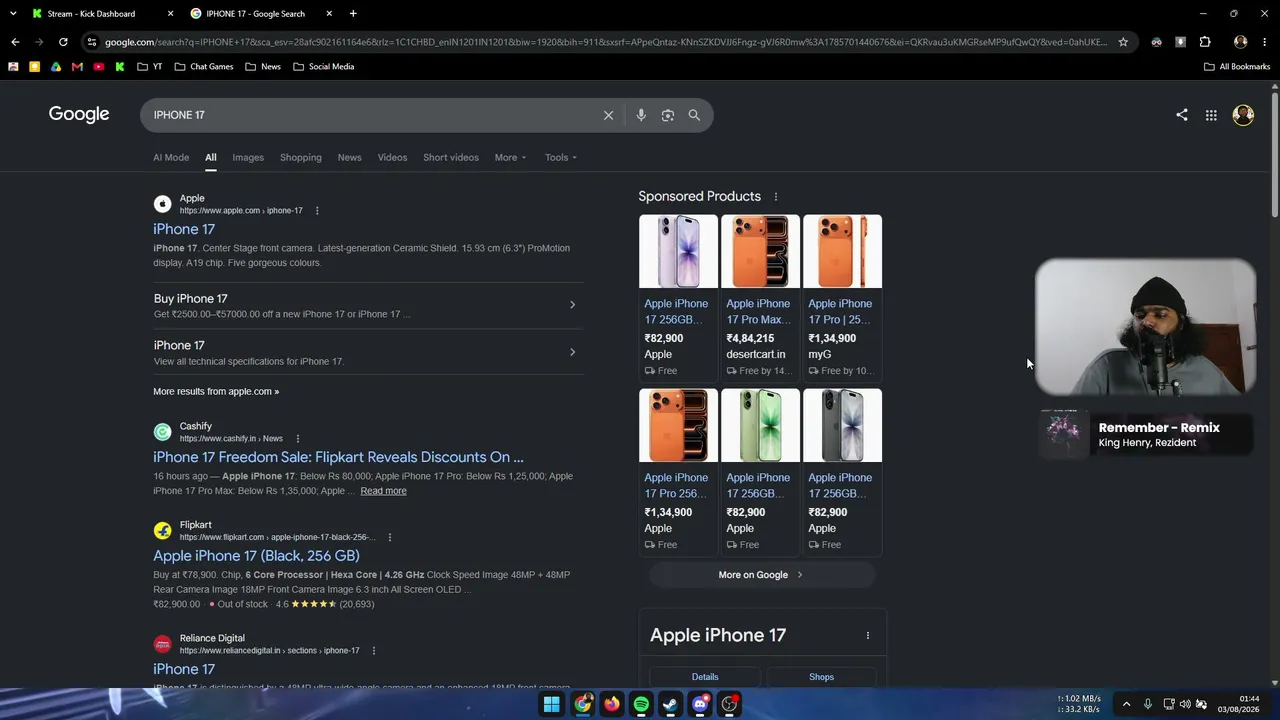Open Chrome extensions puzzle icon
Viewport: 1280px width, 720px height.
coord(1205,42)
